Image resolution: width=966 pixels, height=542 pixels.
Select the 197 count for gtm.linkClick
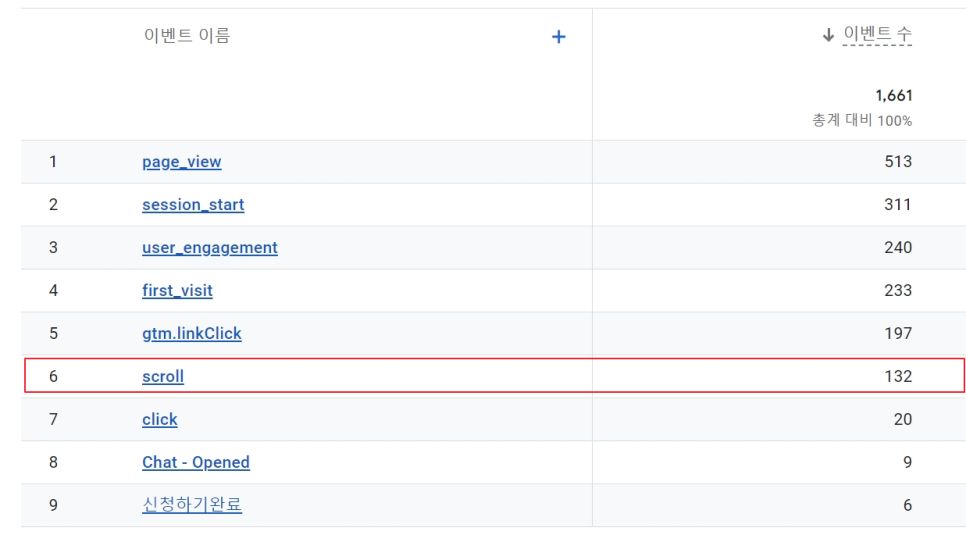click(898, 333)
